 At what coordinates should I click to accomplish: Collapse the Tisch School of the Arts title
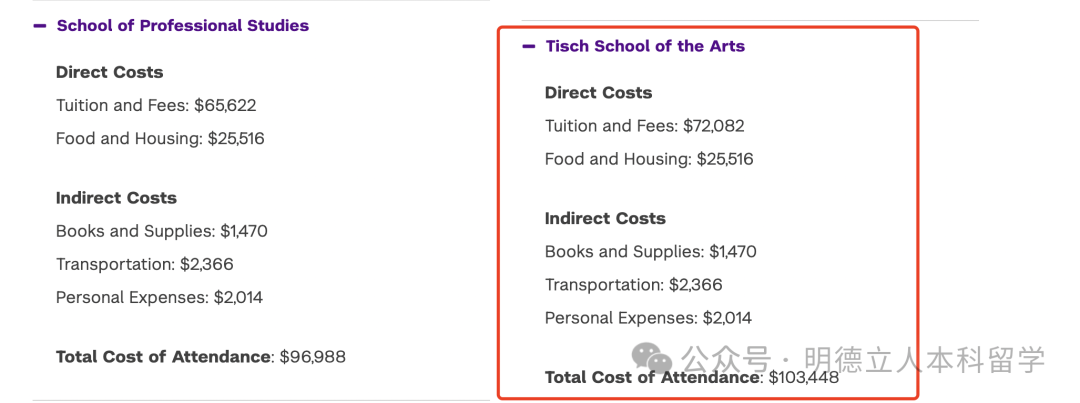[645, 46]
